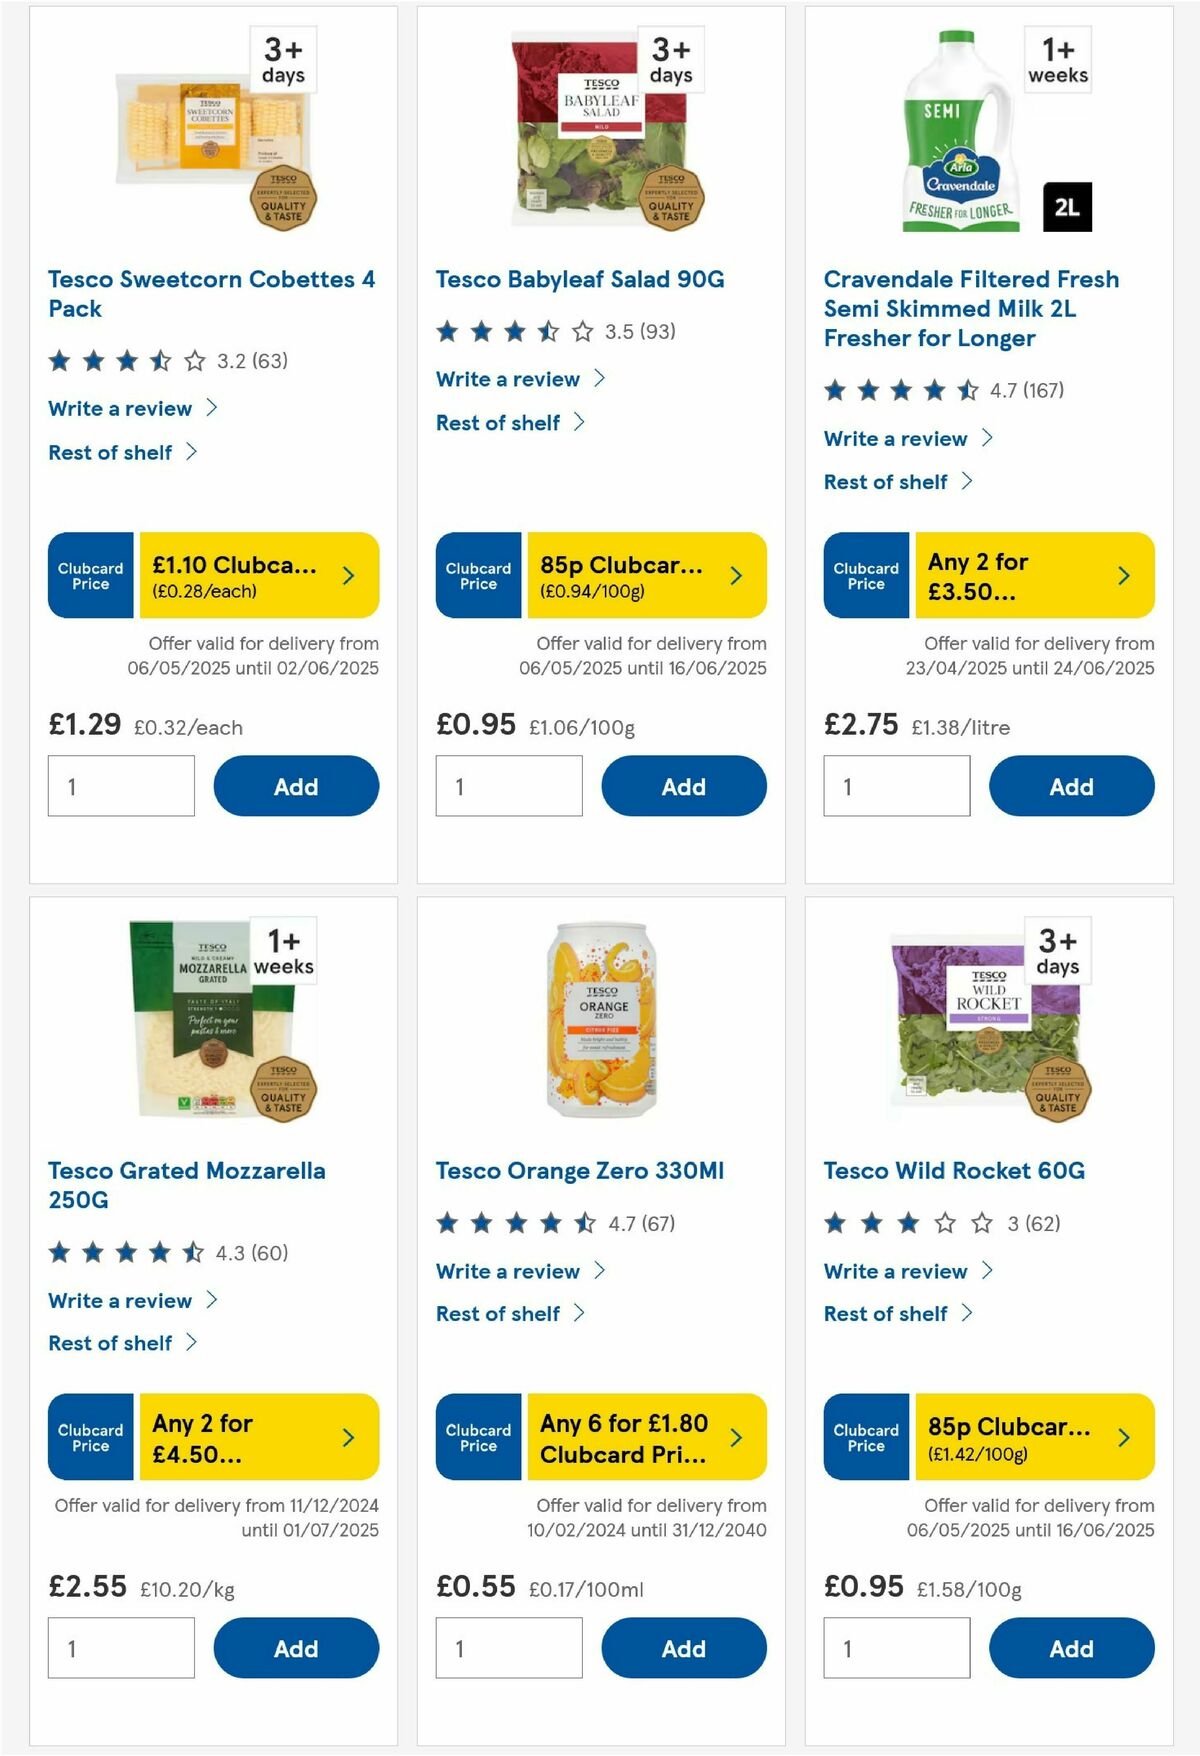Click the Clubcard Price badge on Cravendale milk
Screen dimensions: 1200x1756
click(866, 577)
